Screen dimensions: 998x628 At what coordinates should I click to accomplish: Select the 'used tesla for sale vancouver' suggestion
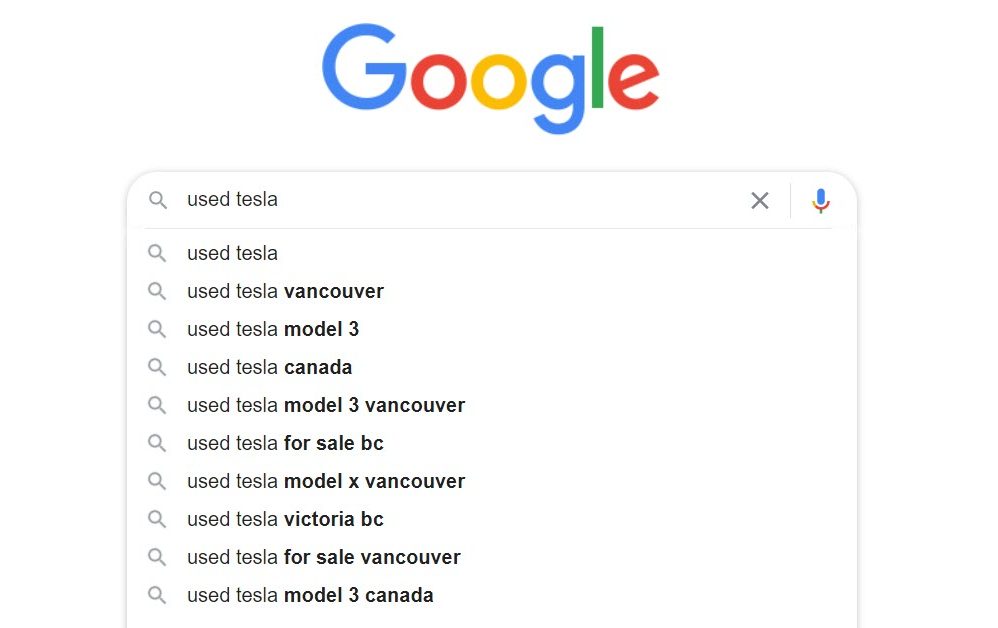[x=323, y=557]
